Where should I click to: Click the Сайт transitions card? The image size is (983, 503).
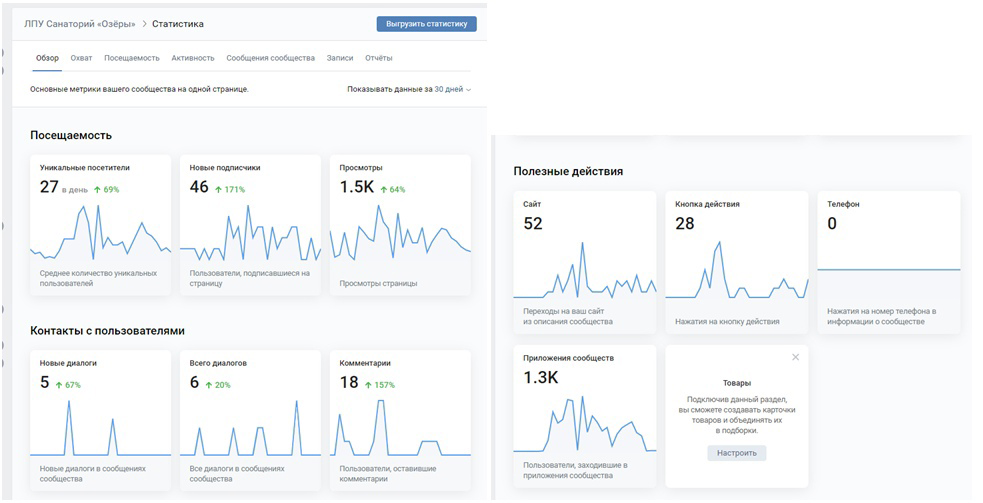[585, 262]
